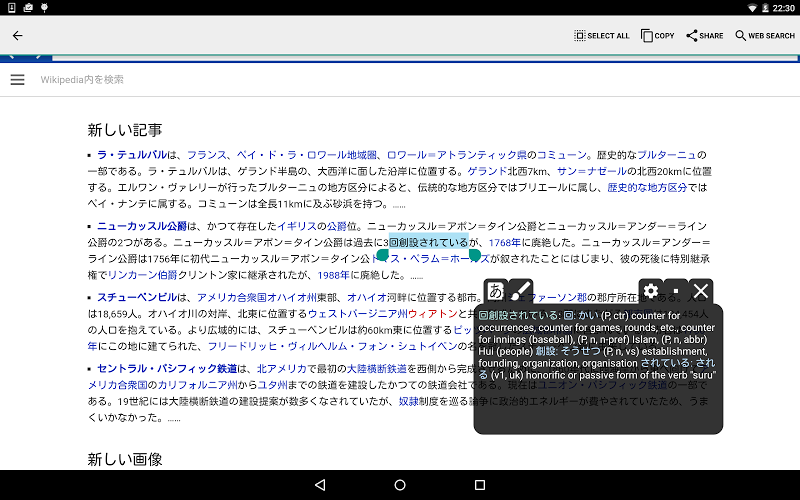Screen dimensions: 800x500
Task: Open the コミューン link
Action: point(562,155)
